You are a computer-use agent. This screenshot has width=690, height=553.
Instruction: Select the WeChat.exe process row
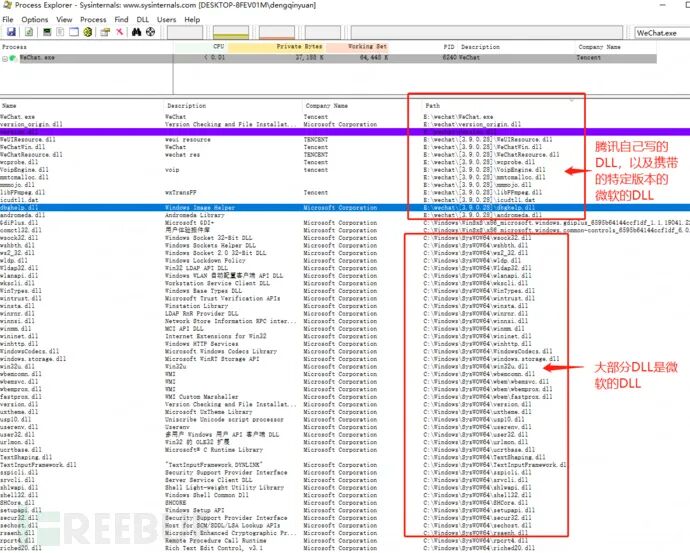click(328, 58)
